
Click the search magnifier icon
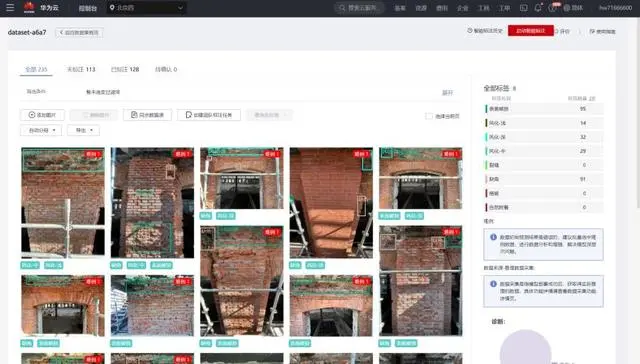click(x=342, y=8)
